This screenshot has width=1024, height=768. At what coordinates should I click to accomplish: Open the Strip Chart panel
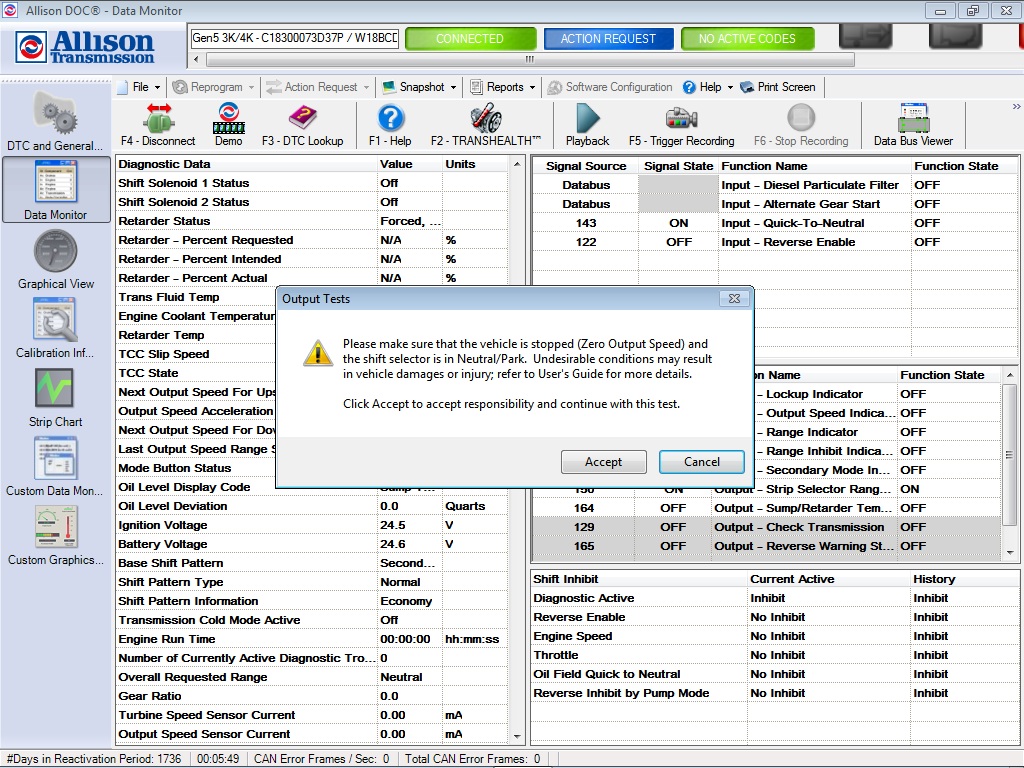point(55,396)
